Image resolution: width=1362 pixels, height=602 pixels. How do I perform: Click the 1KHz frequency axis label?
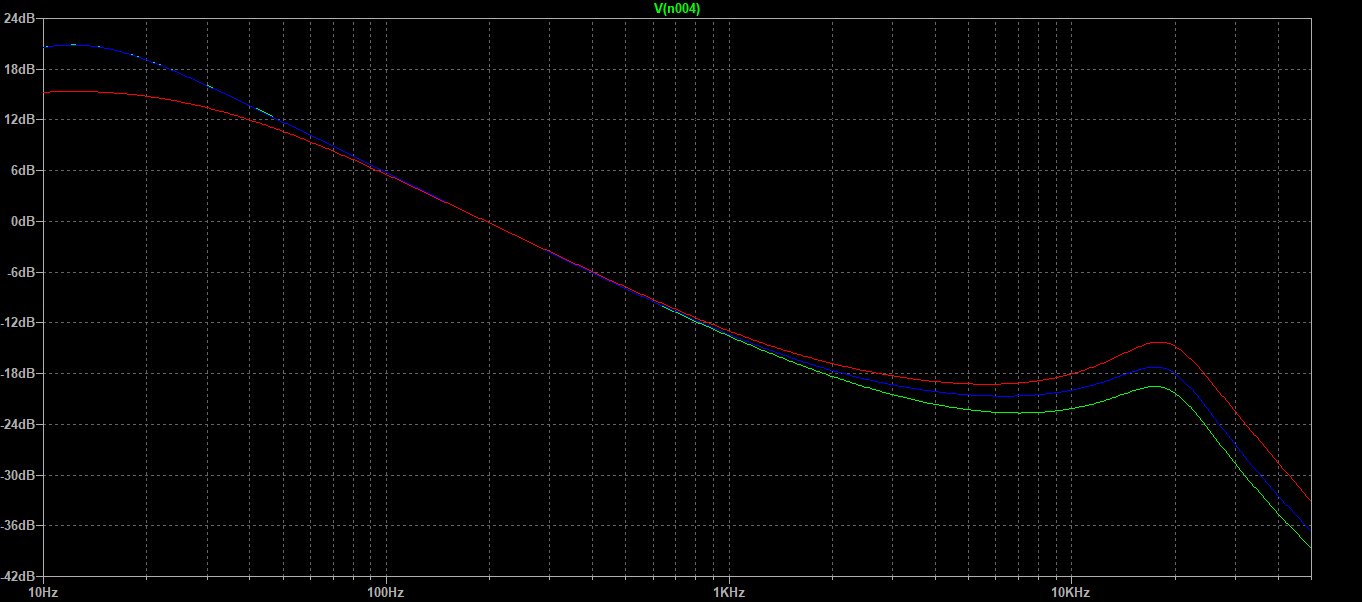coord(728,592)
